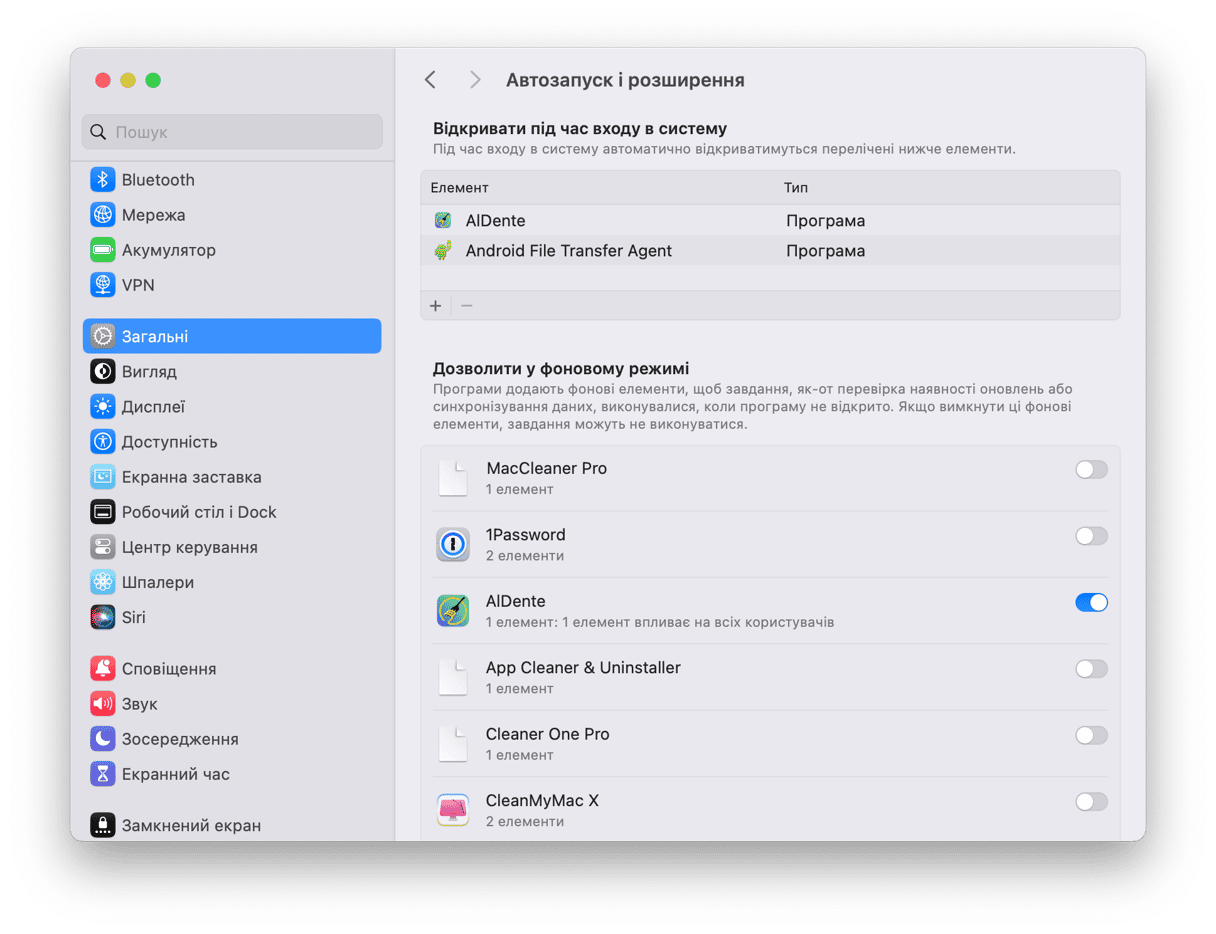The width and height of the screenshot is (1216, 934).
Task: Select the Зосередження moon icon
Action: pos(103,739)
